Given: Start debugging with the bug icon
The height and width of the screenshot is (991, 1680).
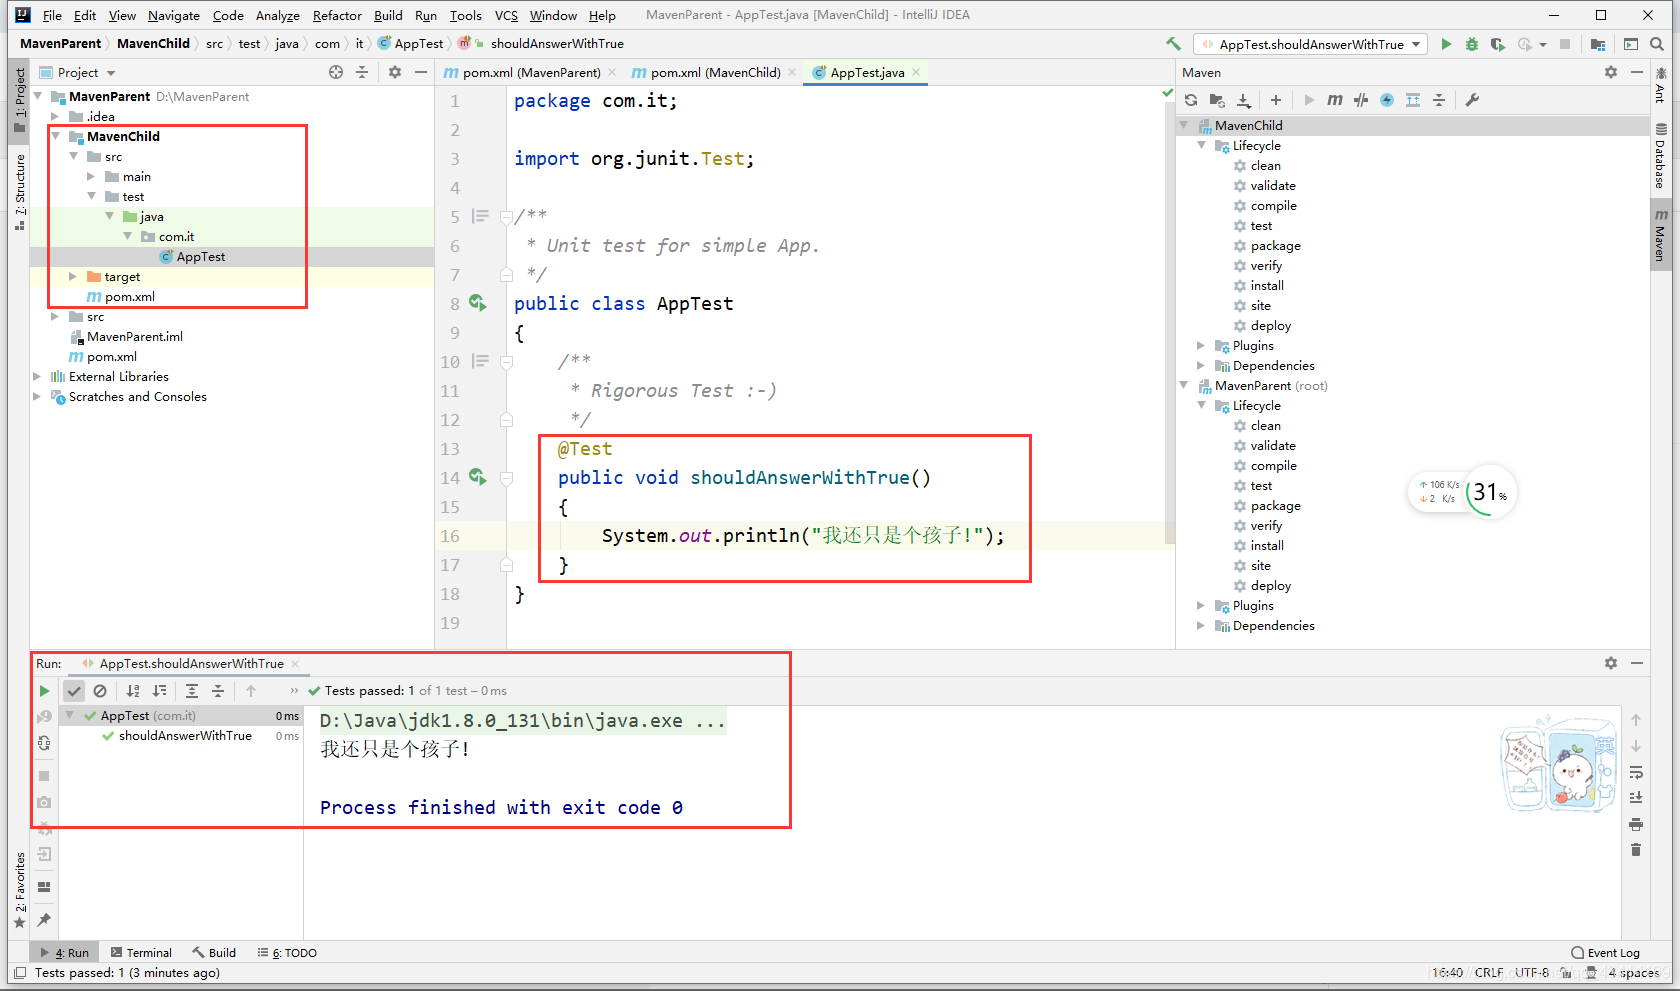Looking at the screenshot, I should click(x=1472, y=44).
